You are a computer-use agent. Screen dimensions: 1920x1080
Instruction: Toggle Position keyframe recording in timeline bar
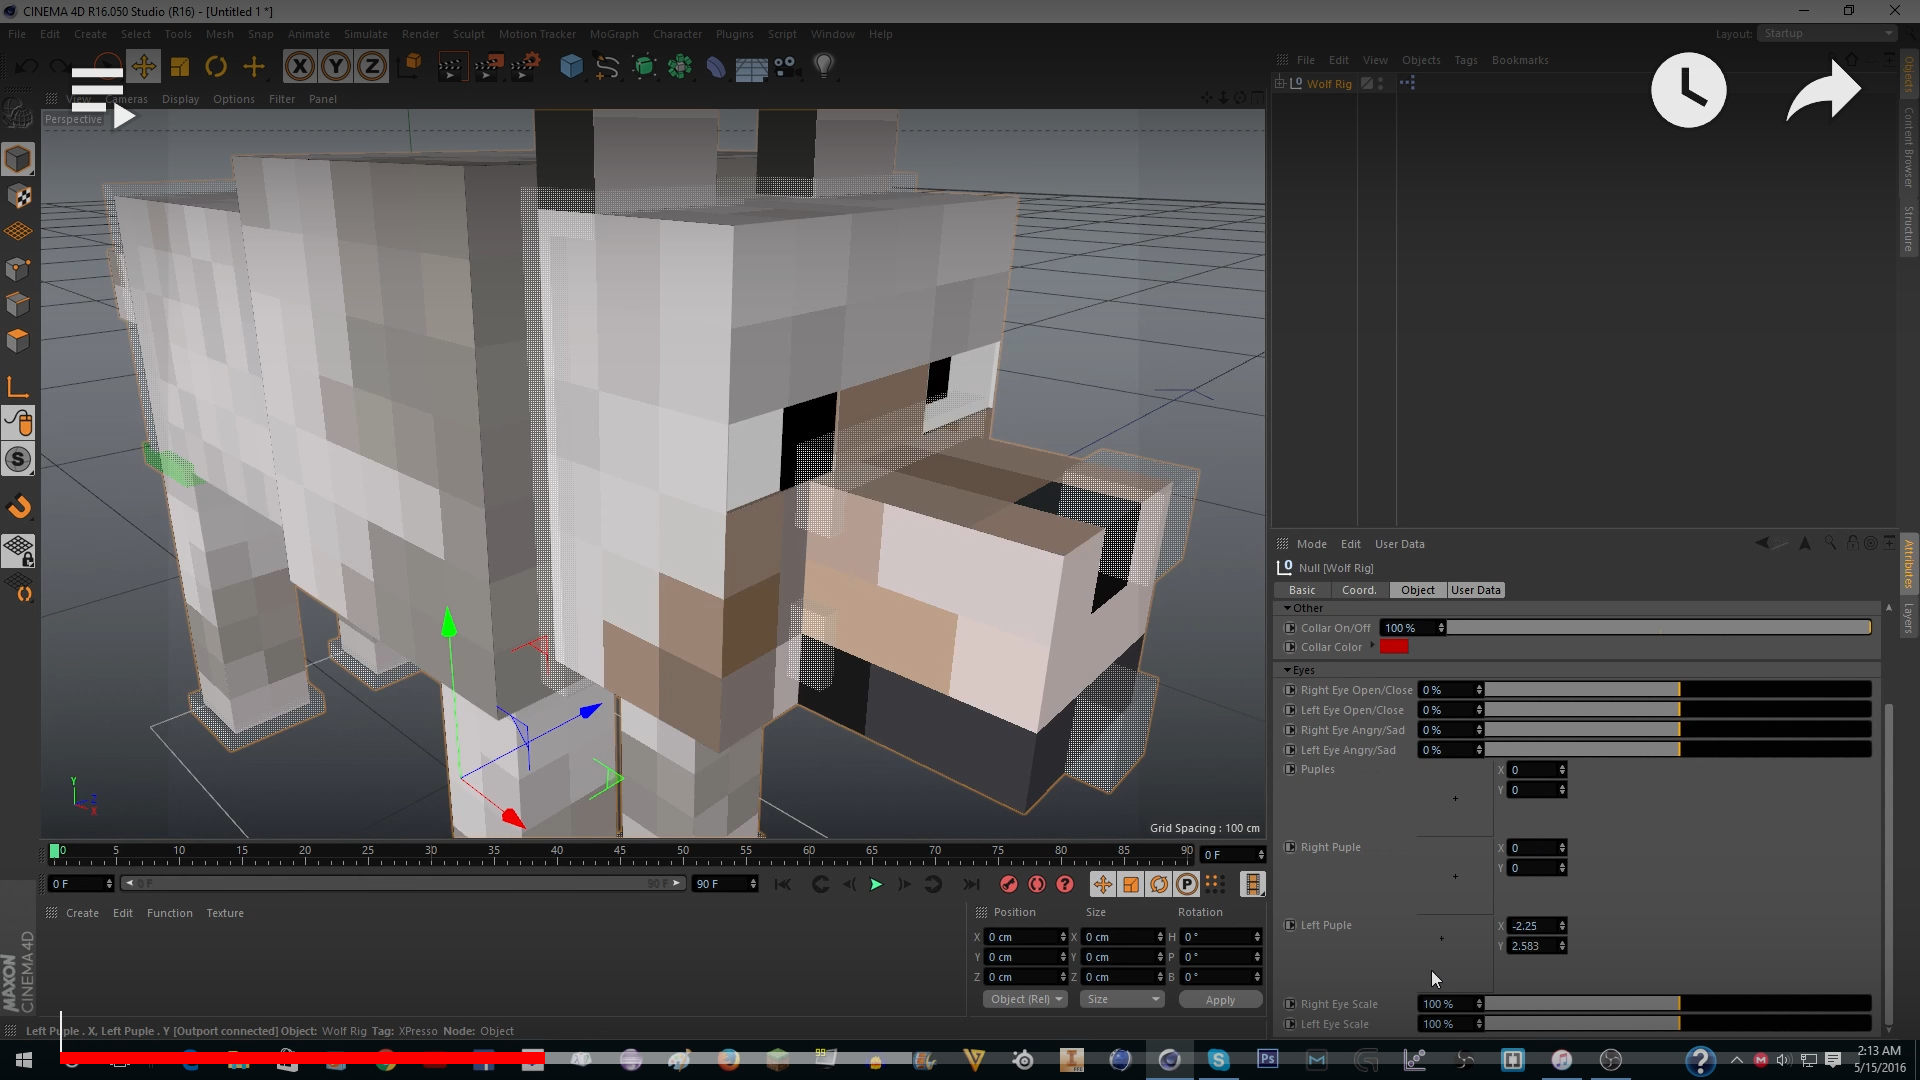point(1102,884)
